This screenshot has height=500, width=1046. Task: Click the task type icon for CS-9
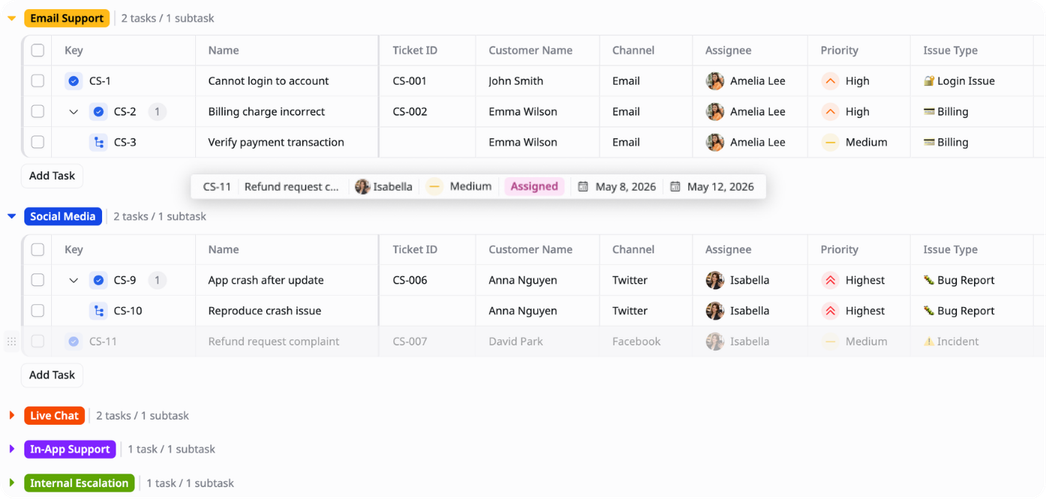click(98, 281)
